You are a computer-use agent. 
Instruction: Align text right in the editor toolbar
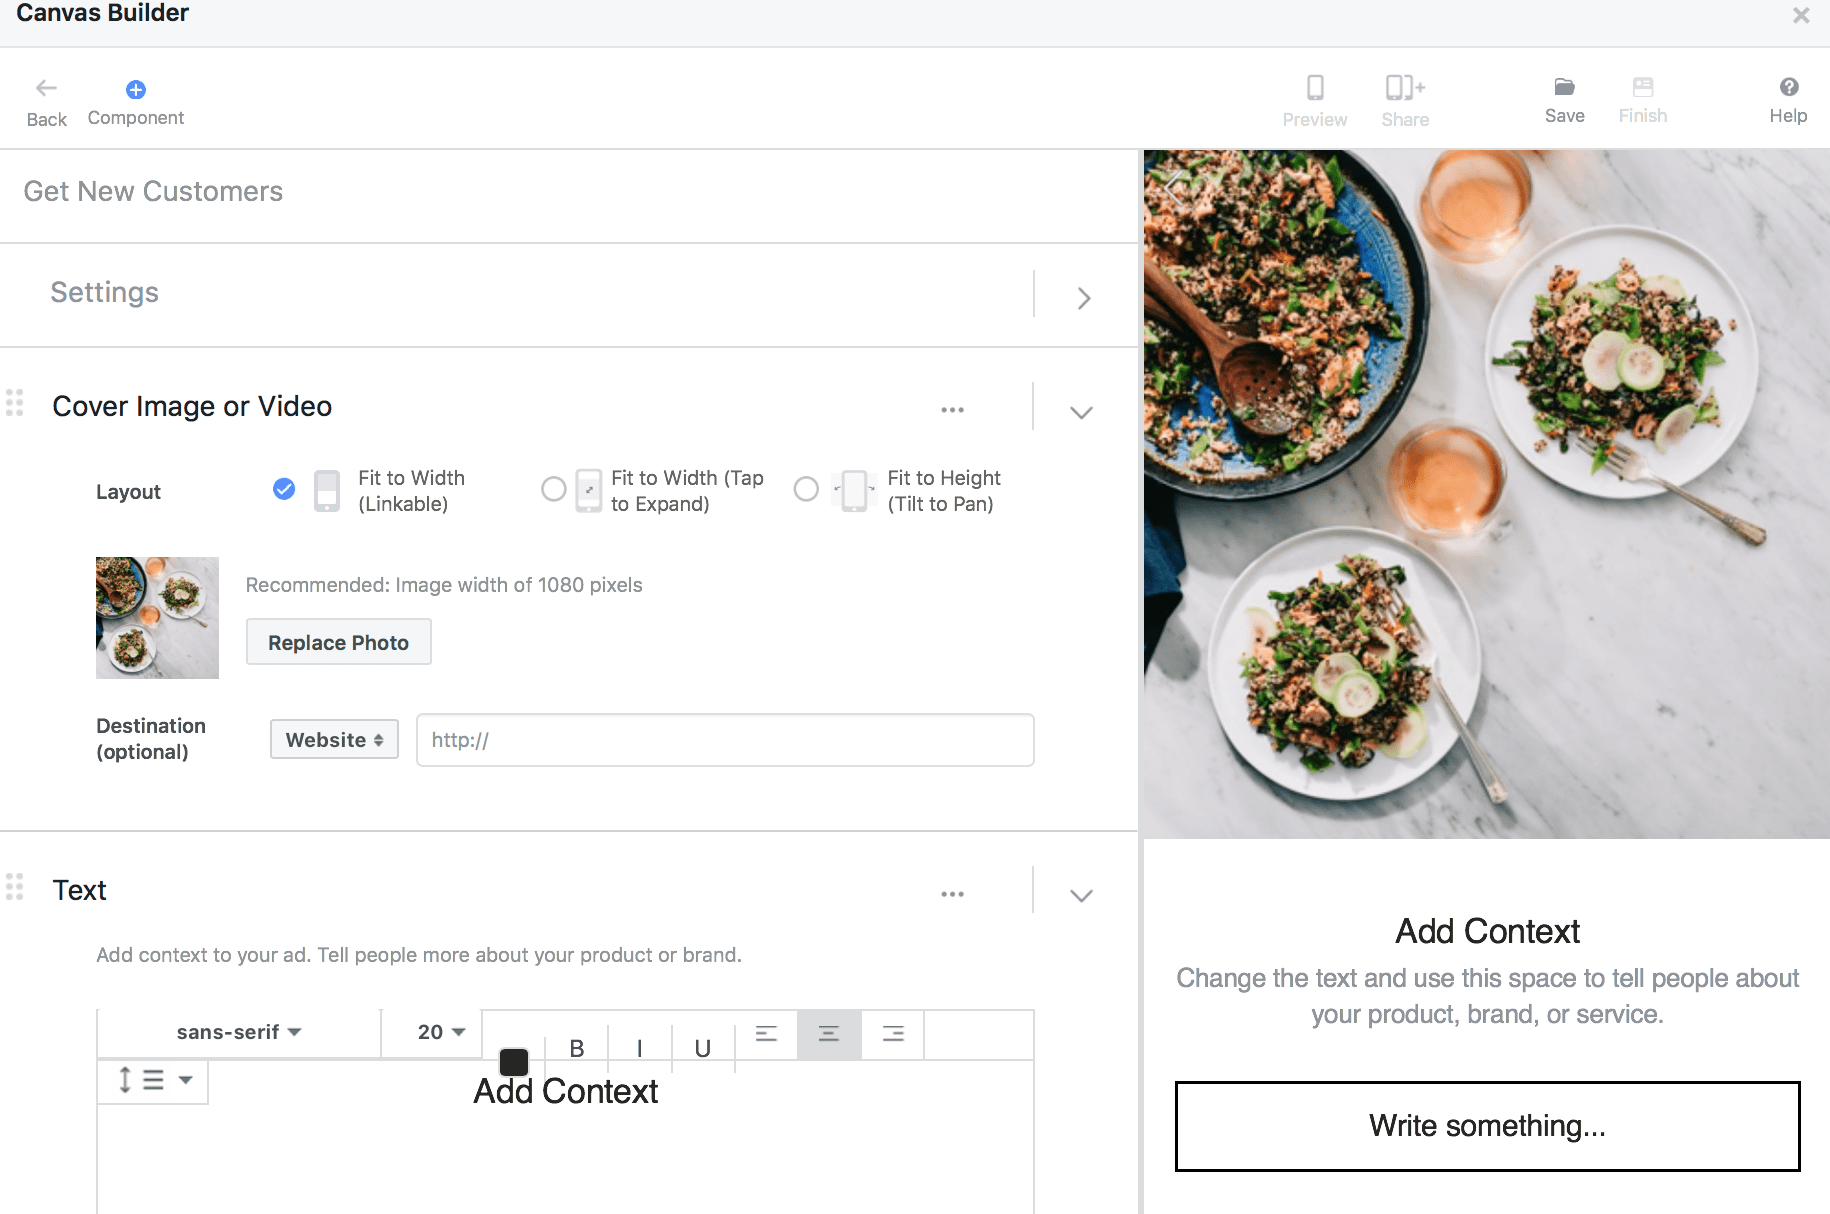pos(893,1034)
